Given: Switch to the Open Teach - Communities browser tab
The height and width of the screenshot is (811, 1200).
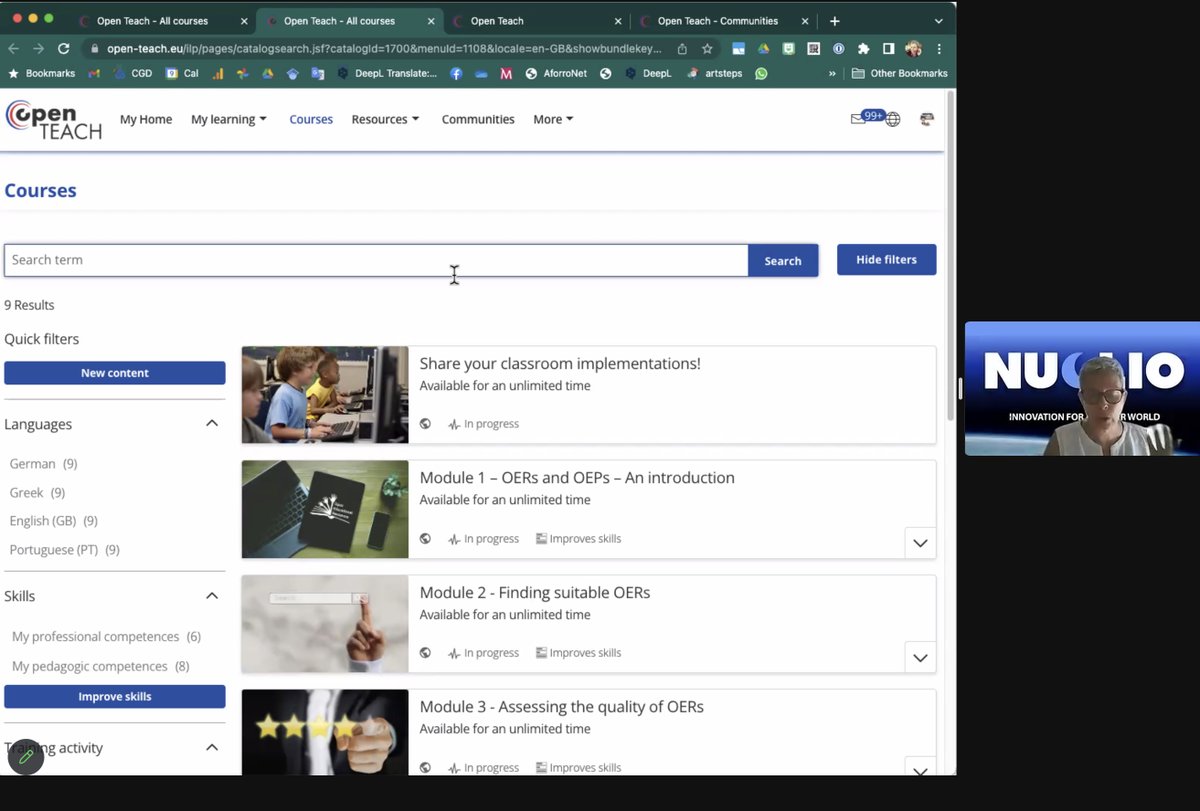Looking at the screenshot, I should (719, 19).
